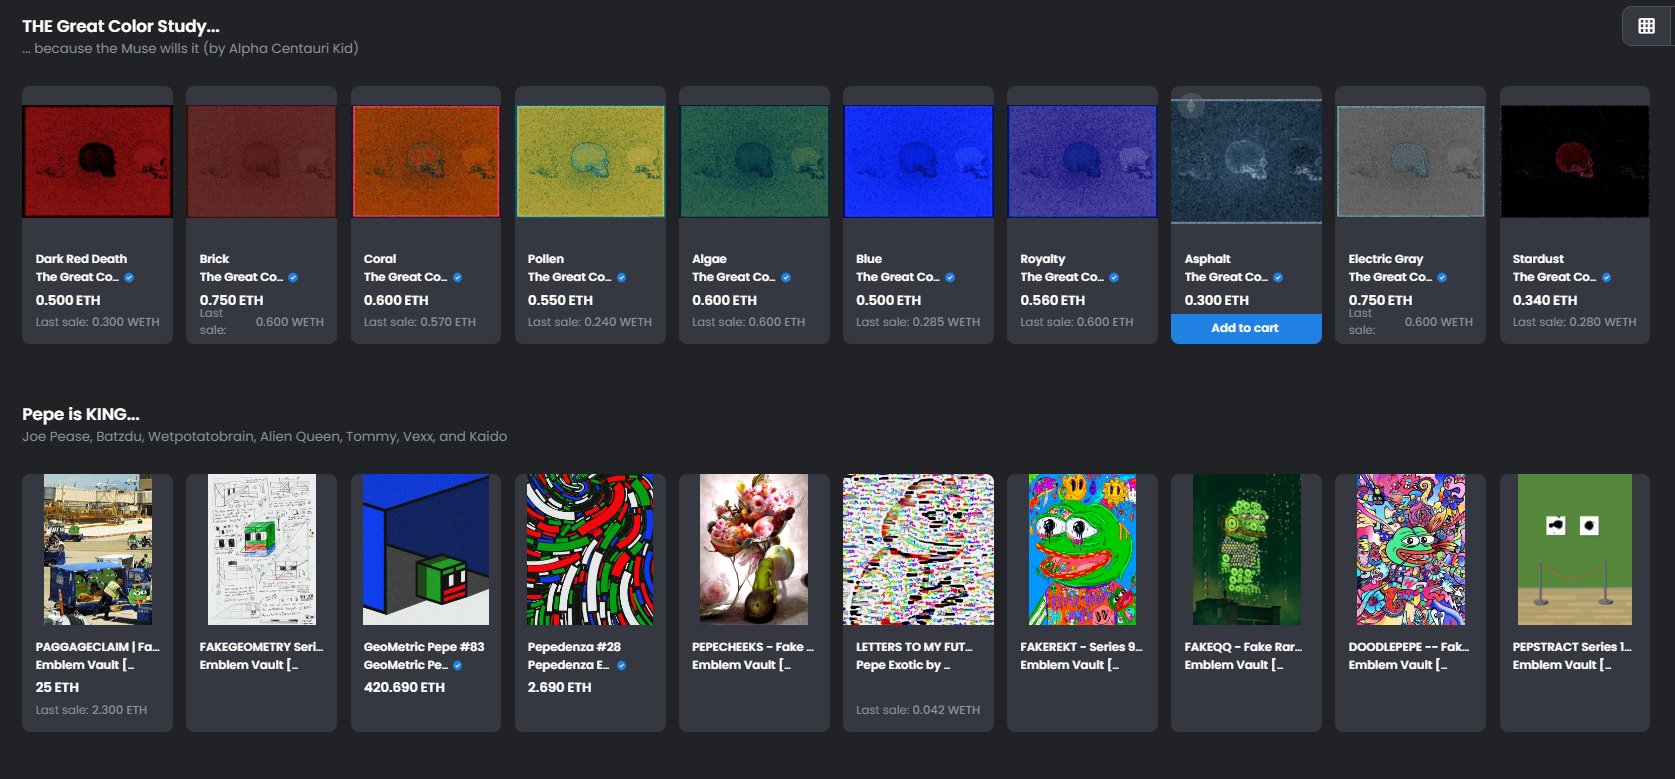Click the verified badge on the Pollen card
The image size is (1675, 779).
[621, 278]
